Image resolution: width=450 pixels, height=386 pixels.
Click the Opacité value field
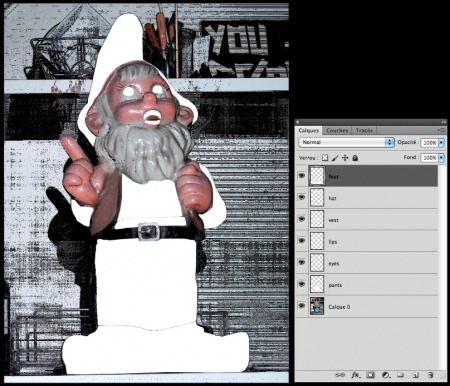click(429, 143)
